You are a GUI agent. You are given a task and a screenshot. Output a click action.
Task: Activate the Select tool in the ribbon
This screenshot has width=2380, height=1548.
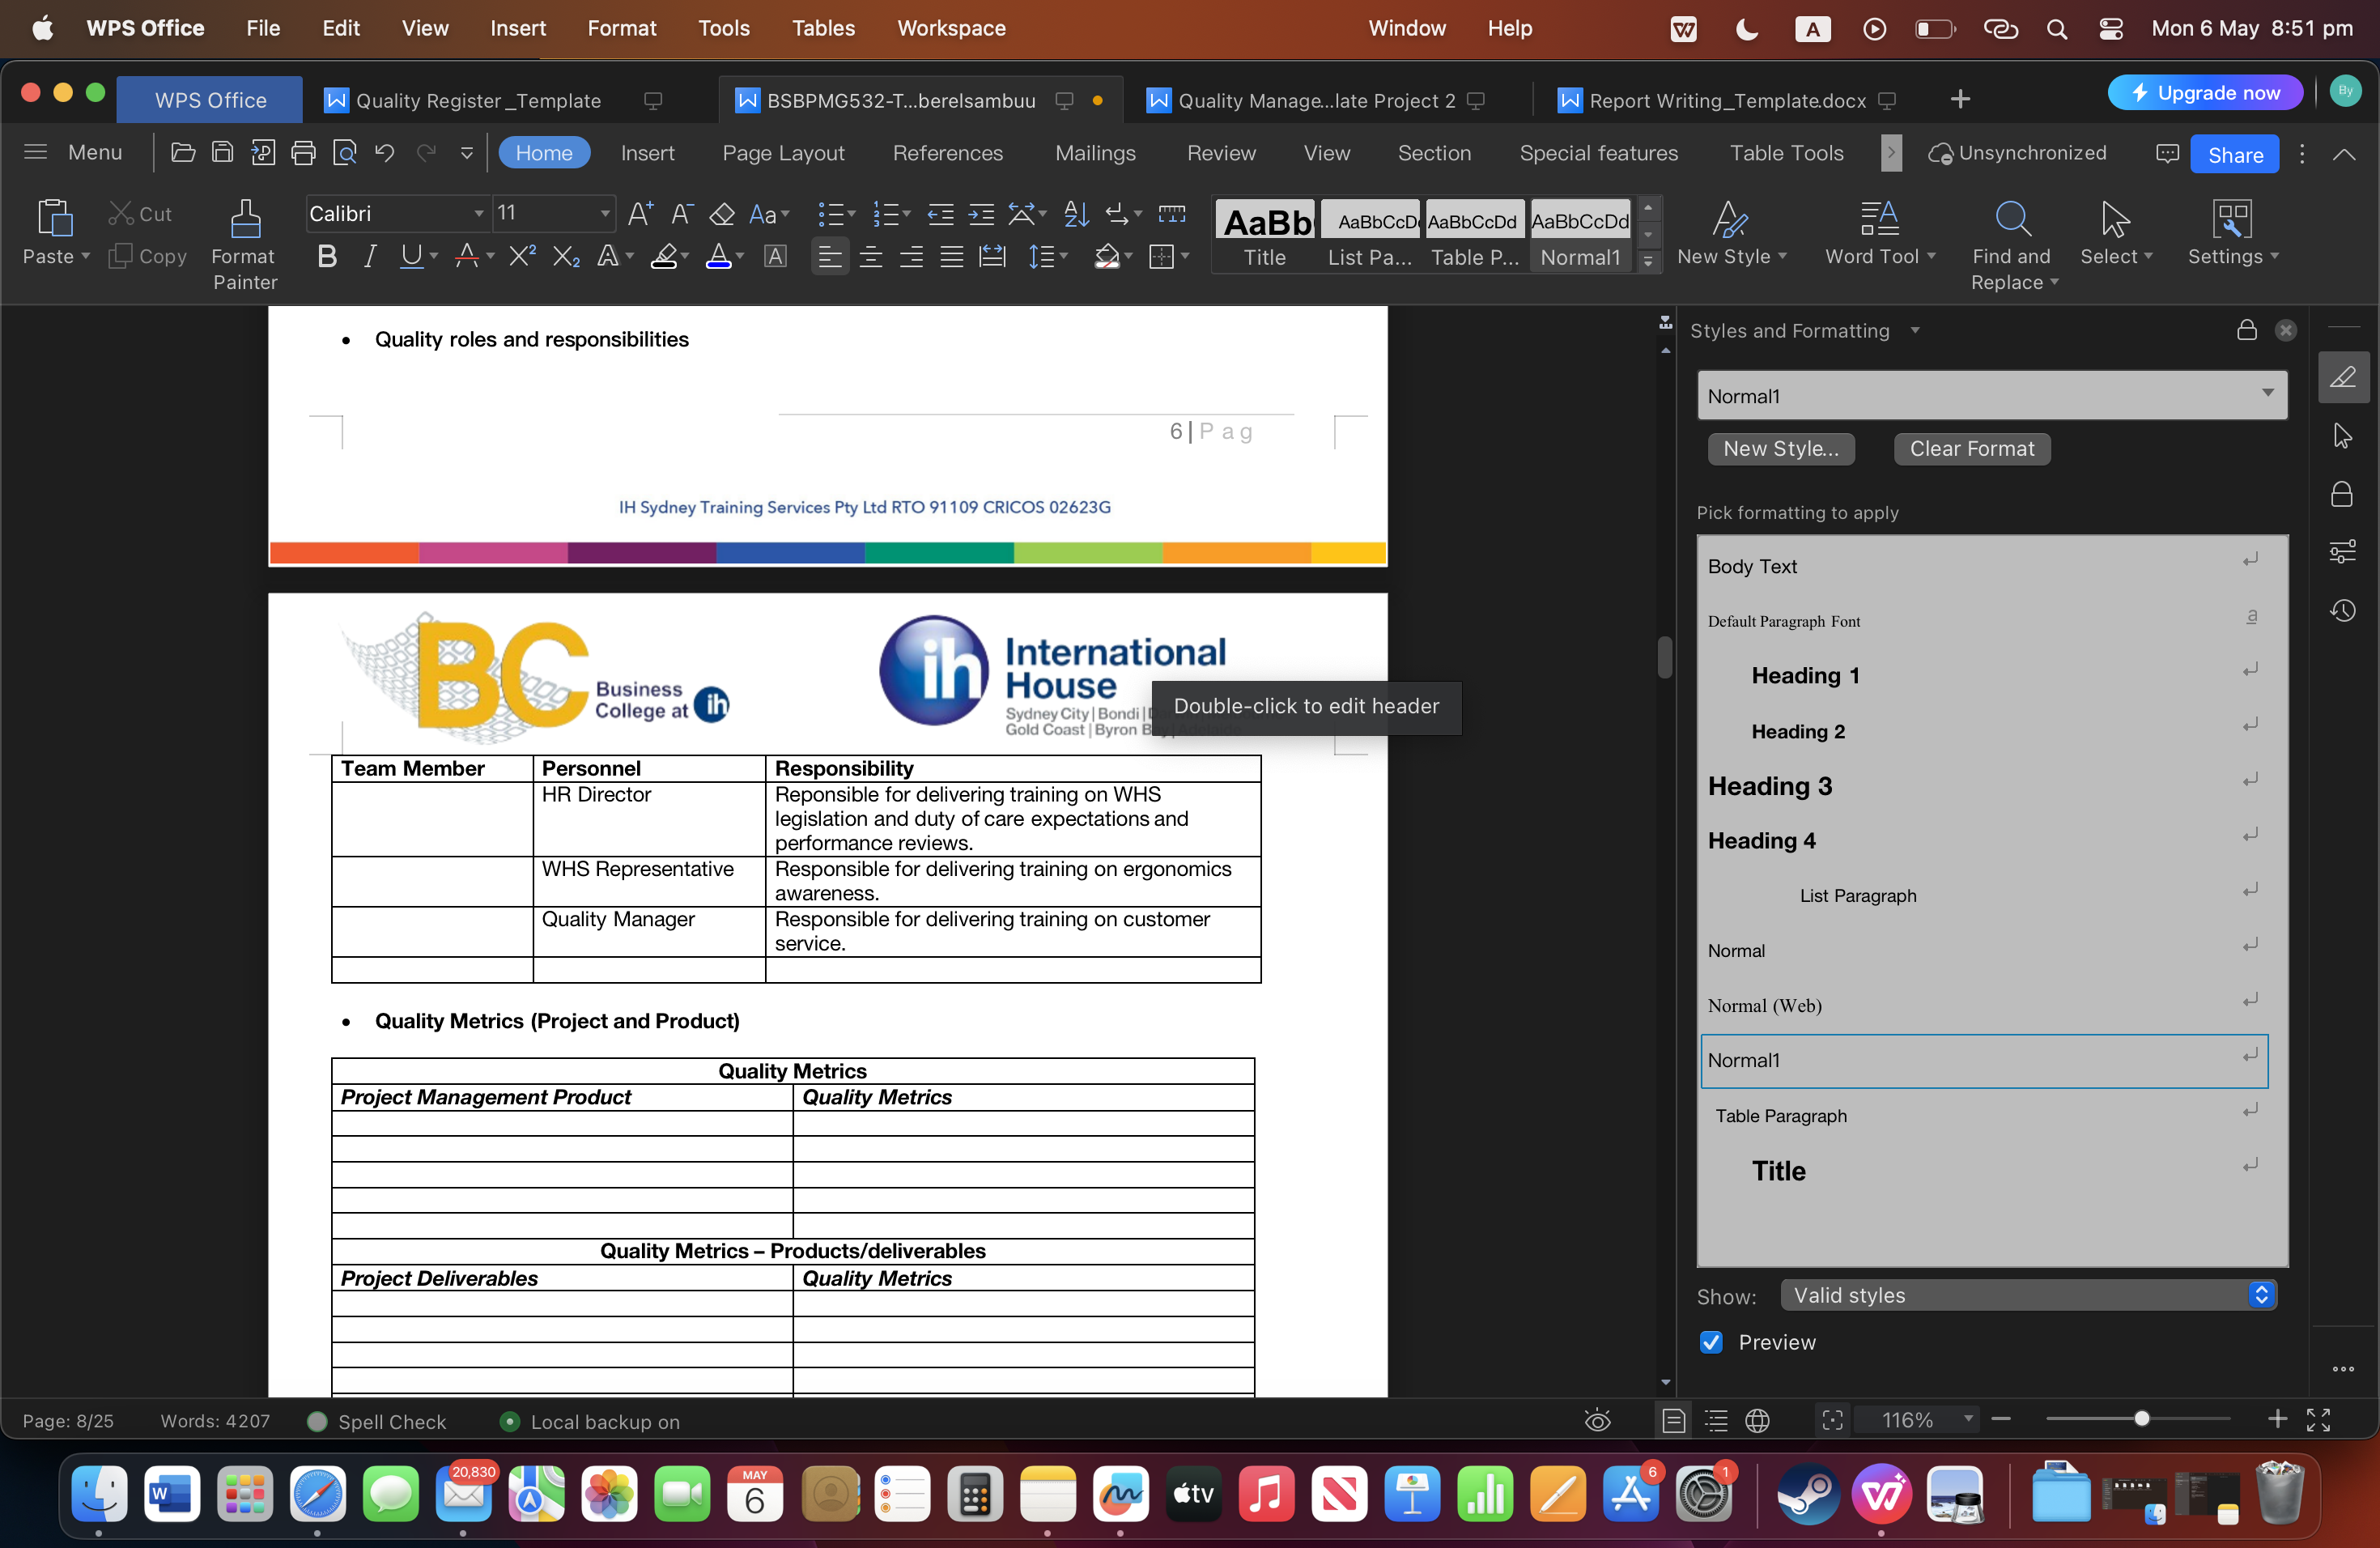2117,235
